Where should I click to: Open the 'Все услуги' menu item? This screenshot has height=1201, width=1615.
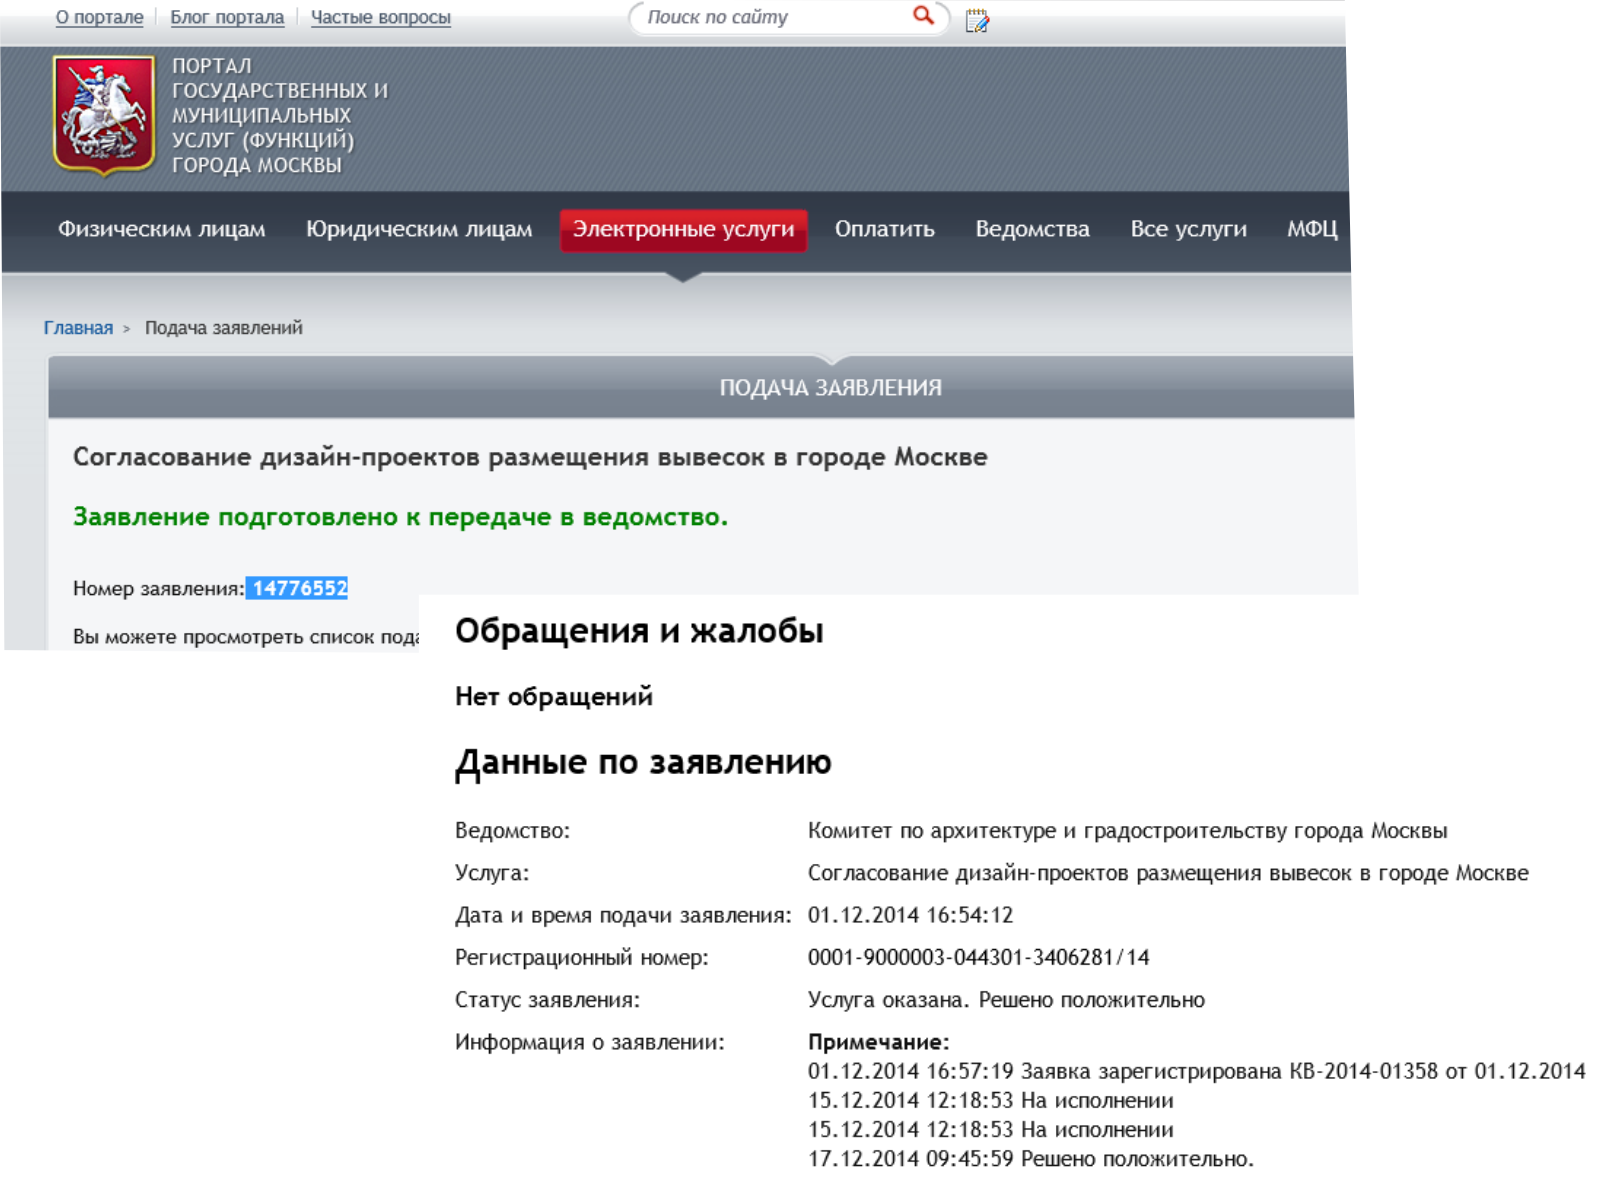click(1189, 229)
